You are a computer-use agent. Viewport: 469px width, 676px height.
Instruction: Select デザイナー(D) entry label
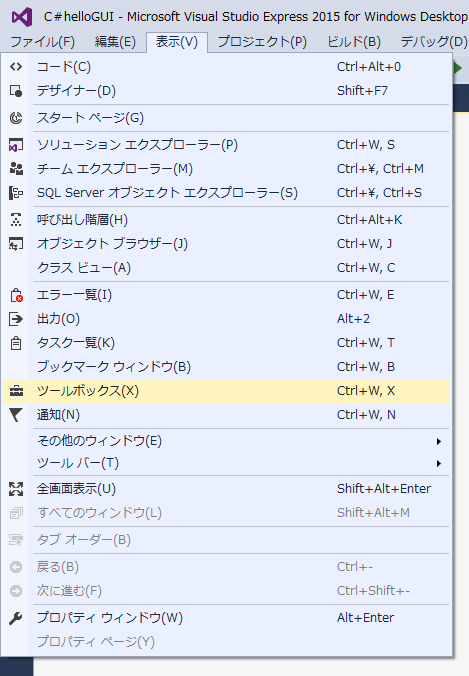[76, 91]
